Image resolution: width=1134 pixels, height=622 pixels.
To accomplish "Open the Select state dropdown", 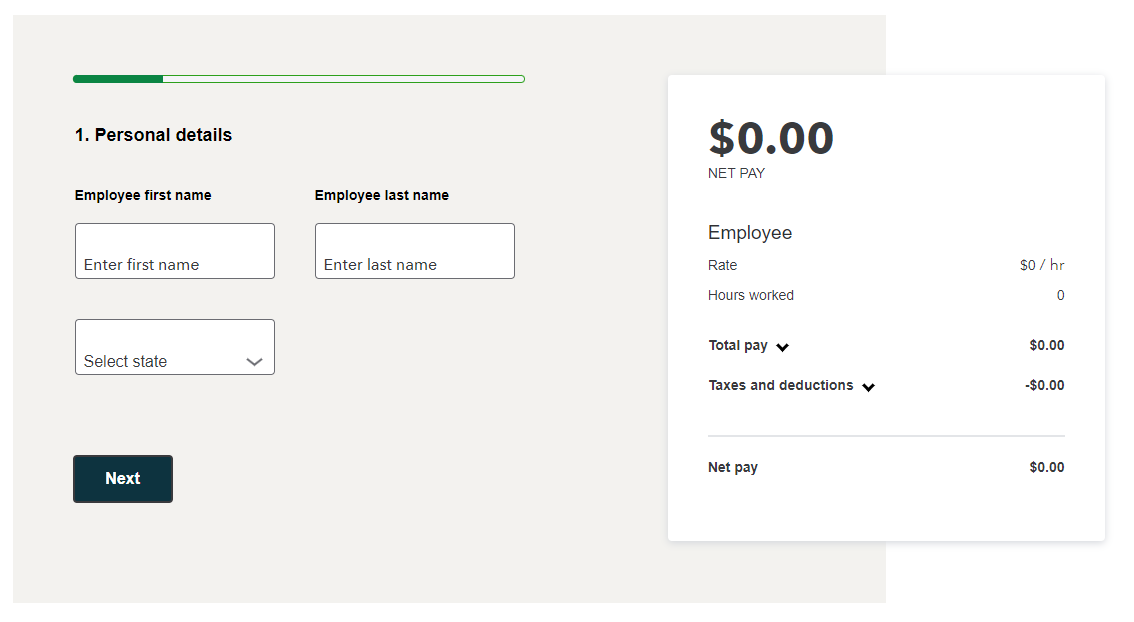I will (x=174, y=347).
